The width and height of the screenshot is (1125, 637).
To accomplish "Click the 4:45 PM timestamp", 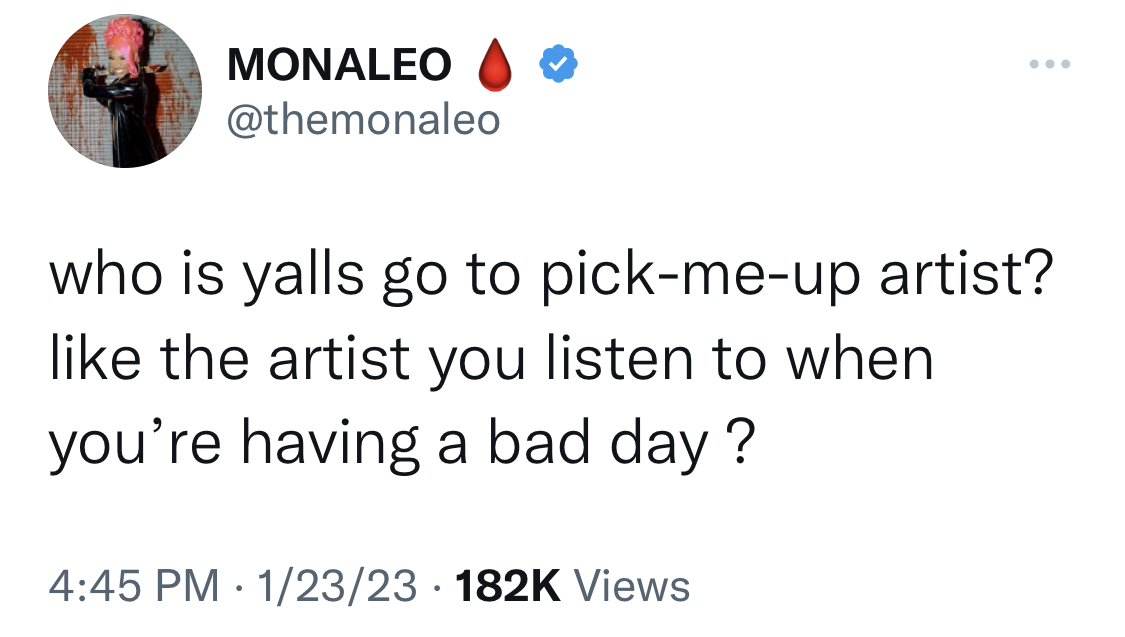I will [134, 585].
